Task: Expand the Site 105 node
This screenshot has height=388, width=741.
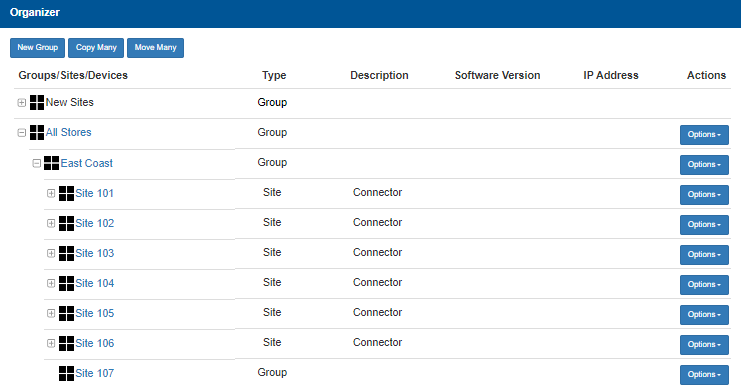Action: (x=51, y=313)
